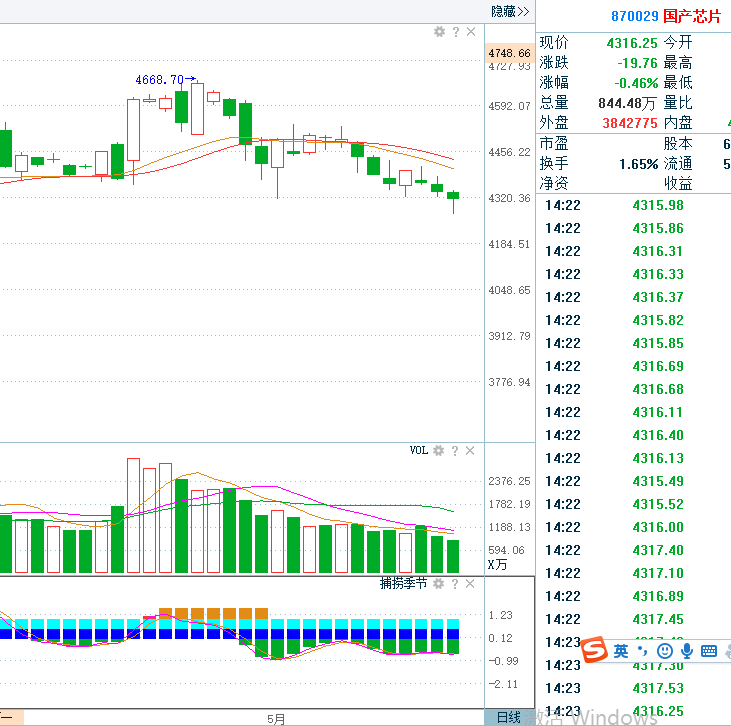Click the Sogou input method logo
This screenshot has width=731, height=726.
point(596,651)
